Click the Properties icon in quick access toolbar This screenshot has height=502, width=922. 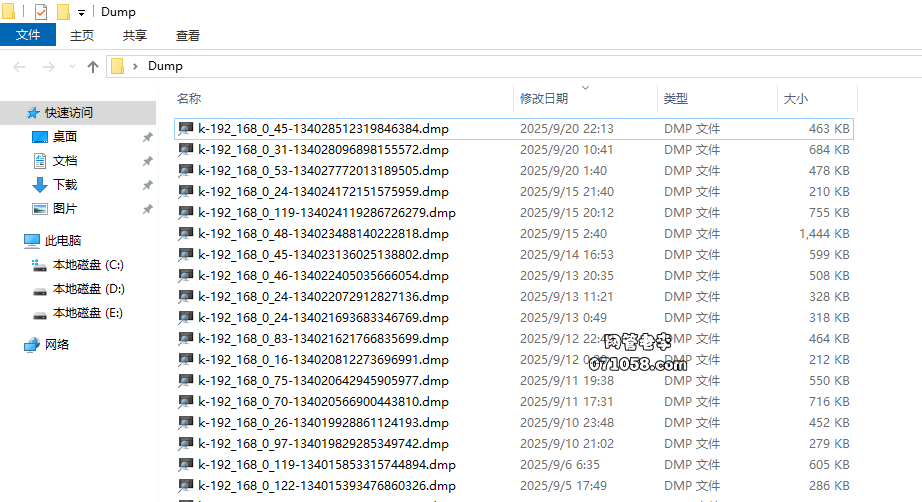(41, 12)
